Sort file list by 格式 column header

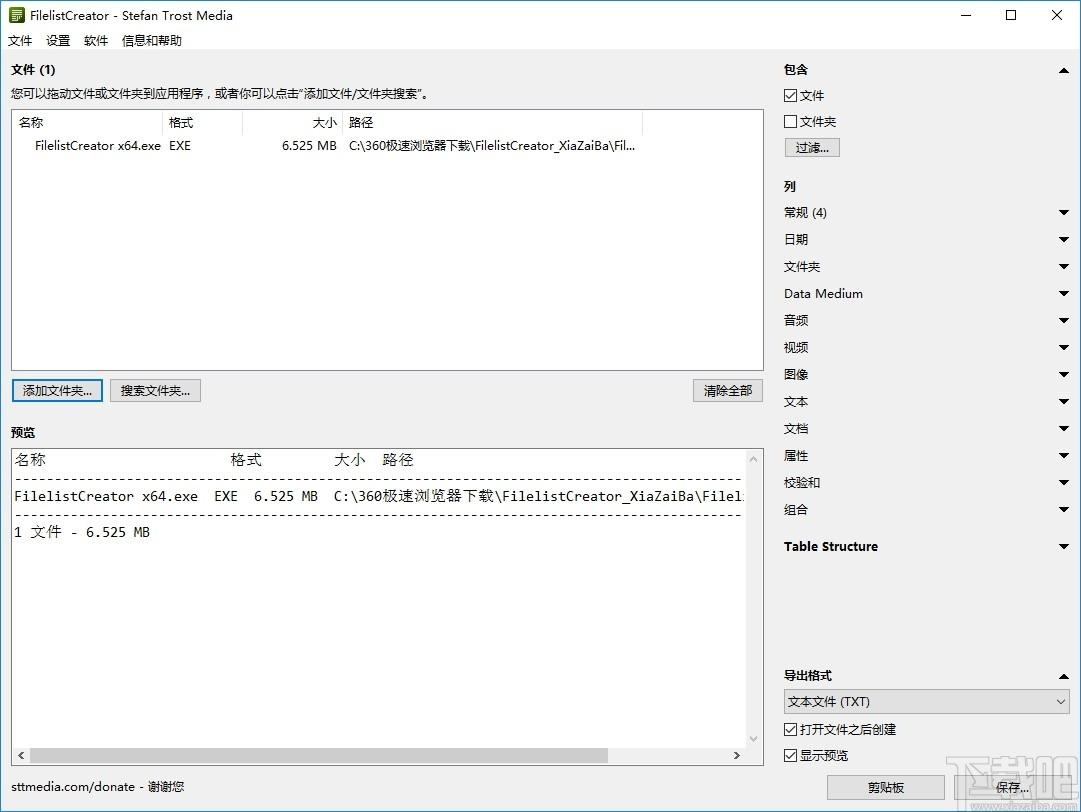[203, 123]
